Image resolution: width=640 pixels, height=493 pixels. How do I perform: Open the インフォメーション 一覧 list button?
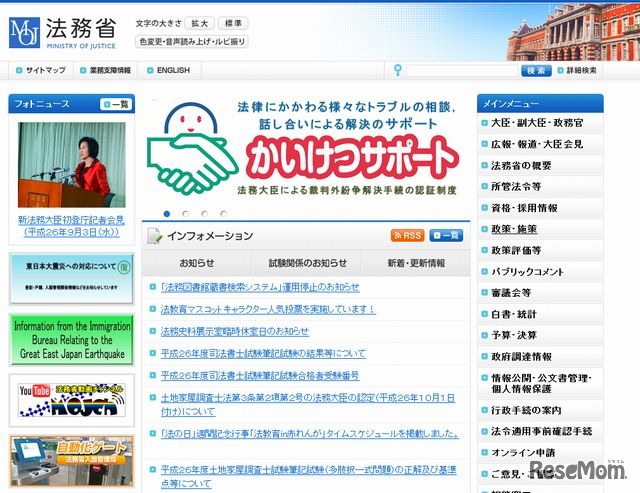tap(446, 235)
